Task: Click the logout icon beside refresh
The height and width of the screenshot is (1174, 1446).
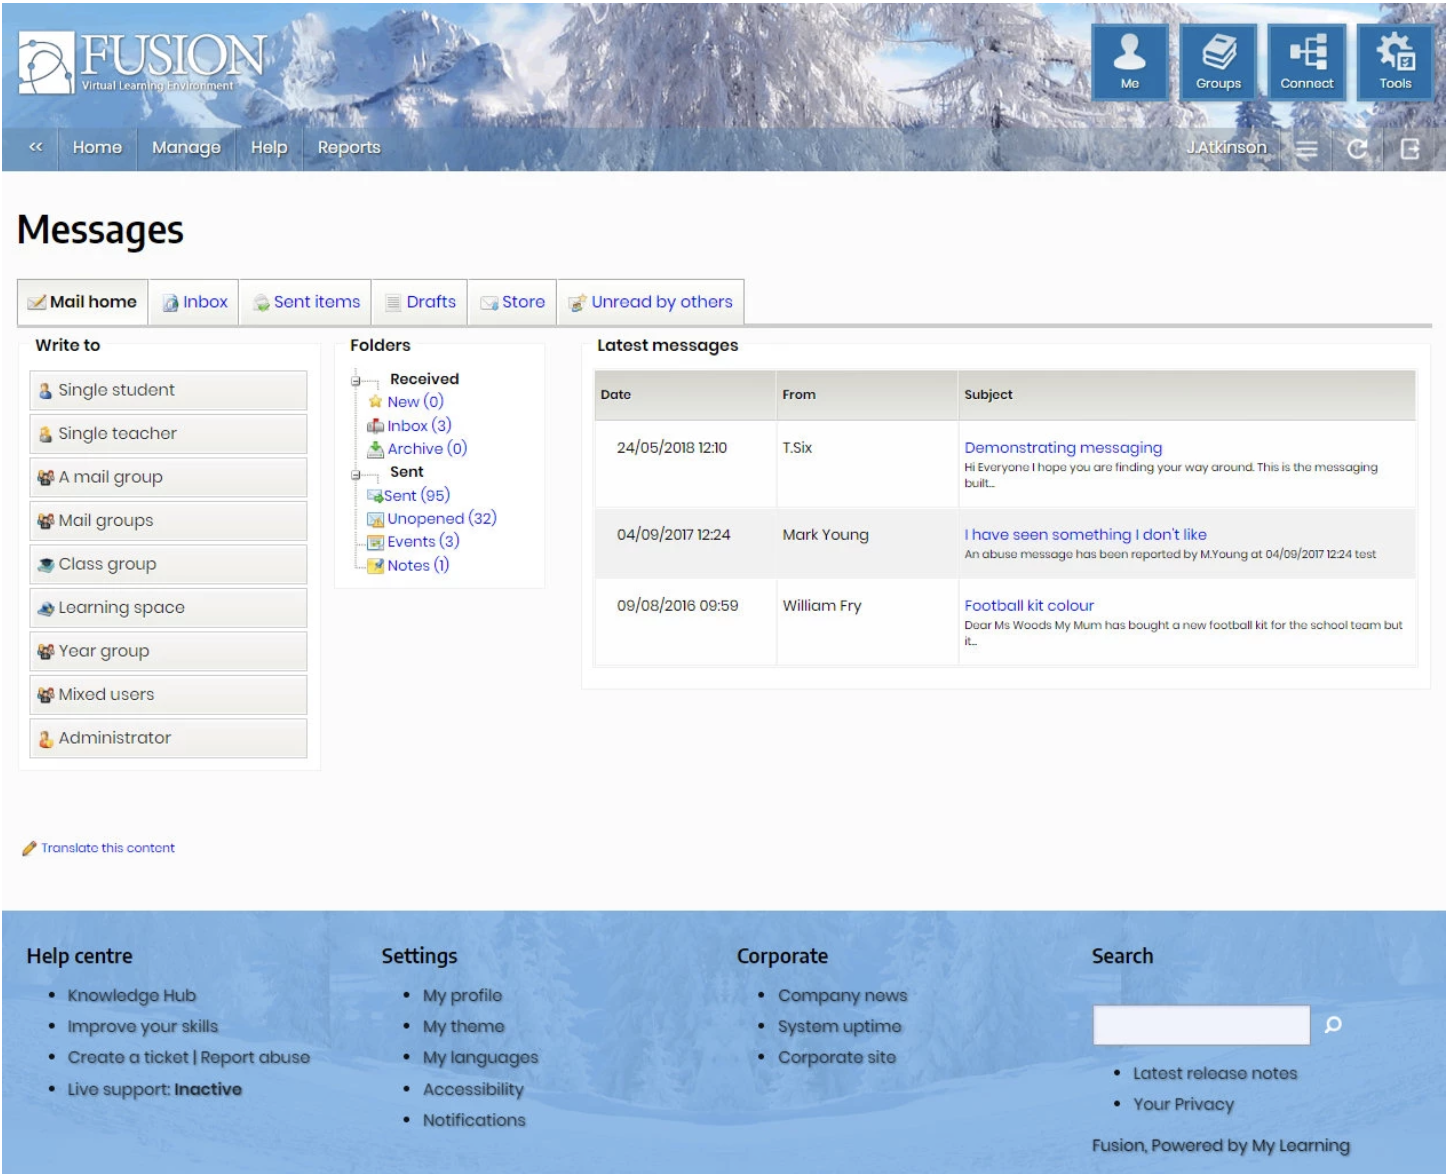Action: tap(1410, 149)
